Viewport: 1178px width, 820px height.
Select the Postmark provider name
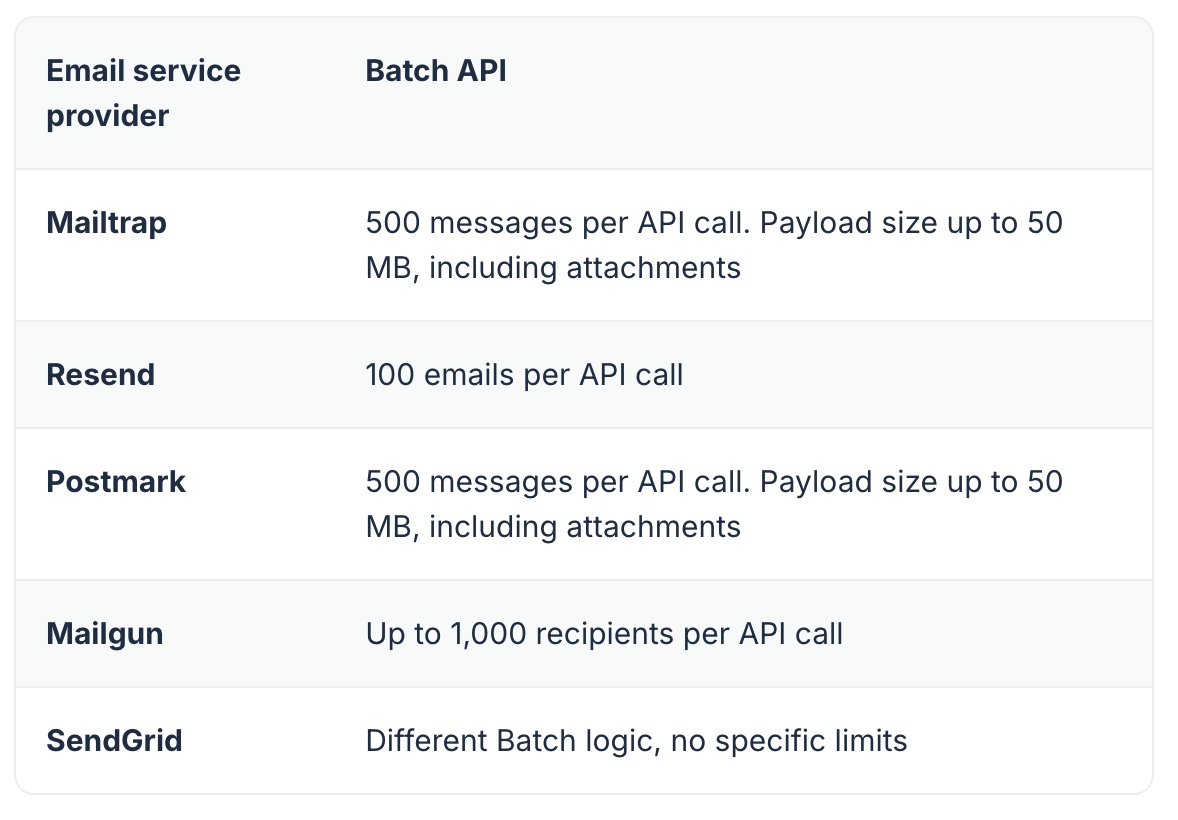pyautogui.click(x=116, y=482)
